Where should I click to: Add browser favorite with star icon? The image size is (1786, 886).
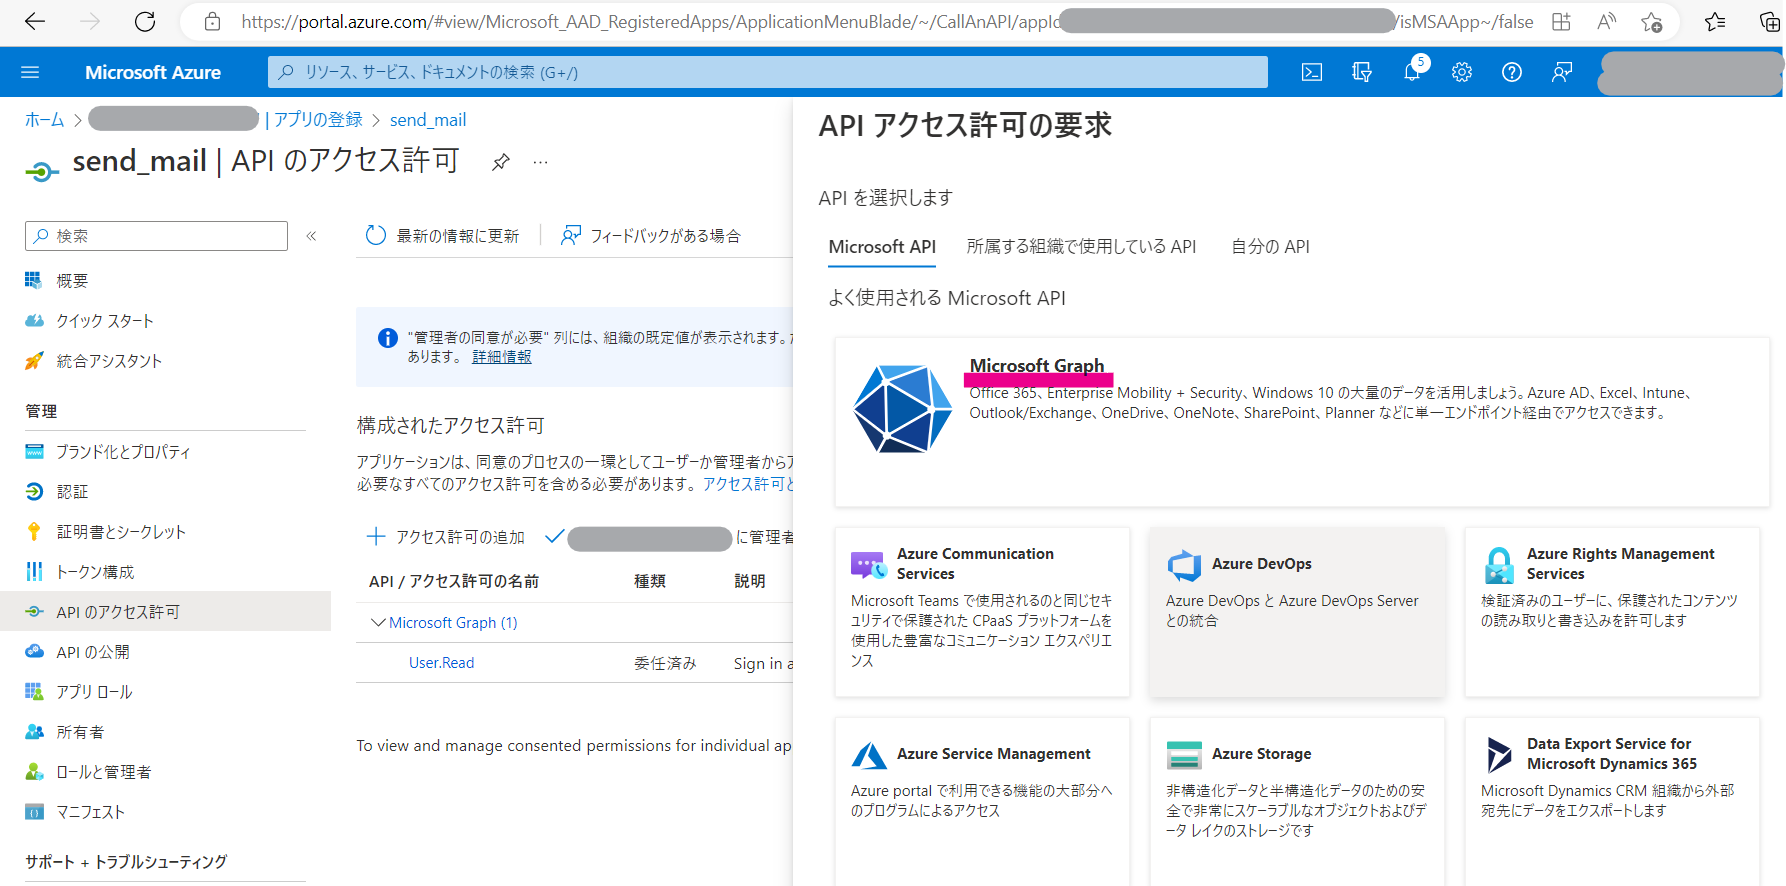(1652, 22)
